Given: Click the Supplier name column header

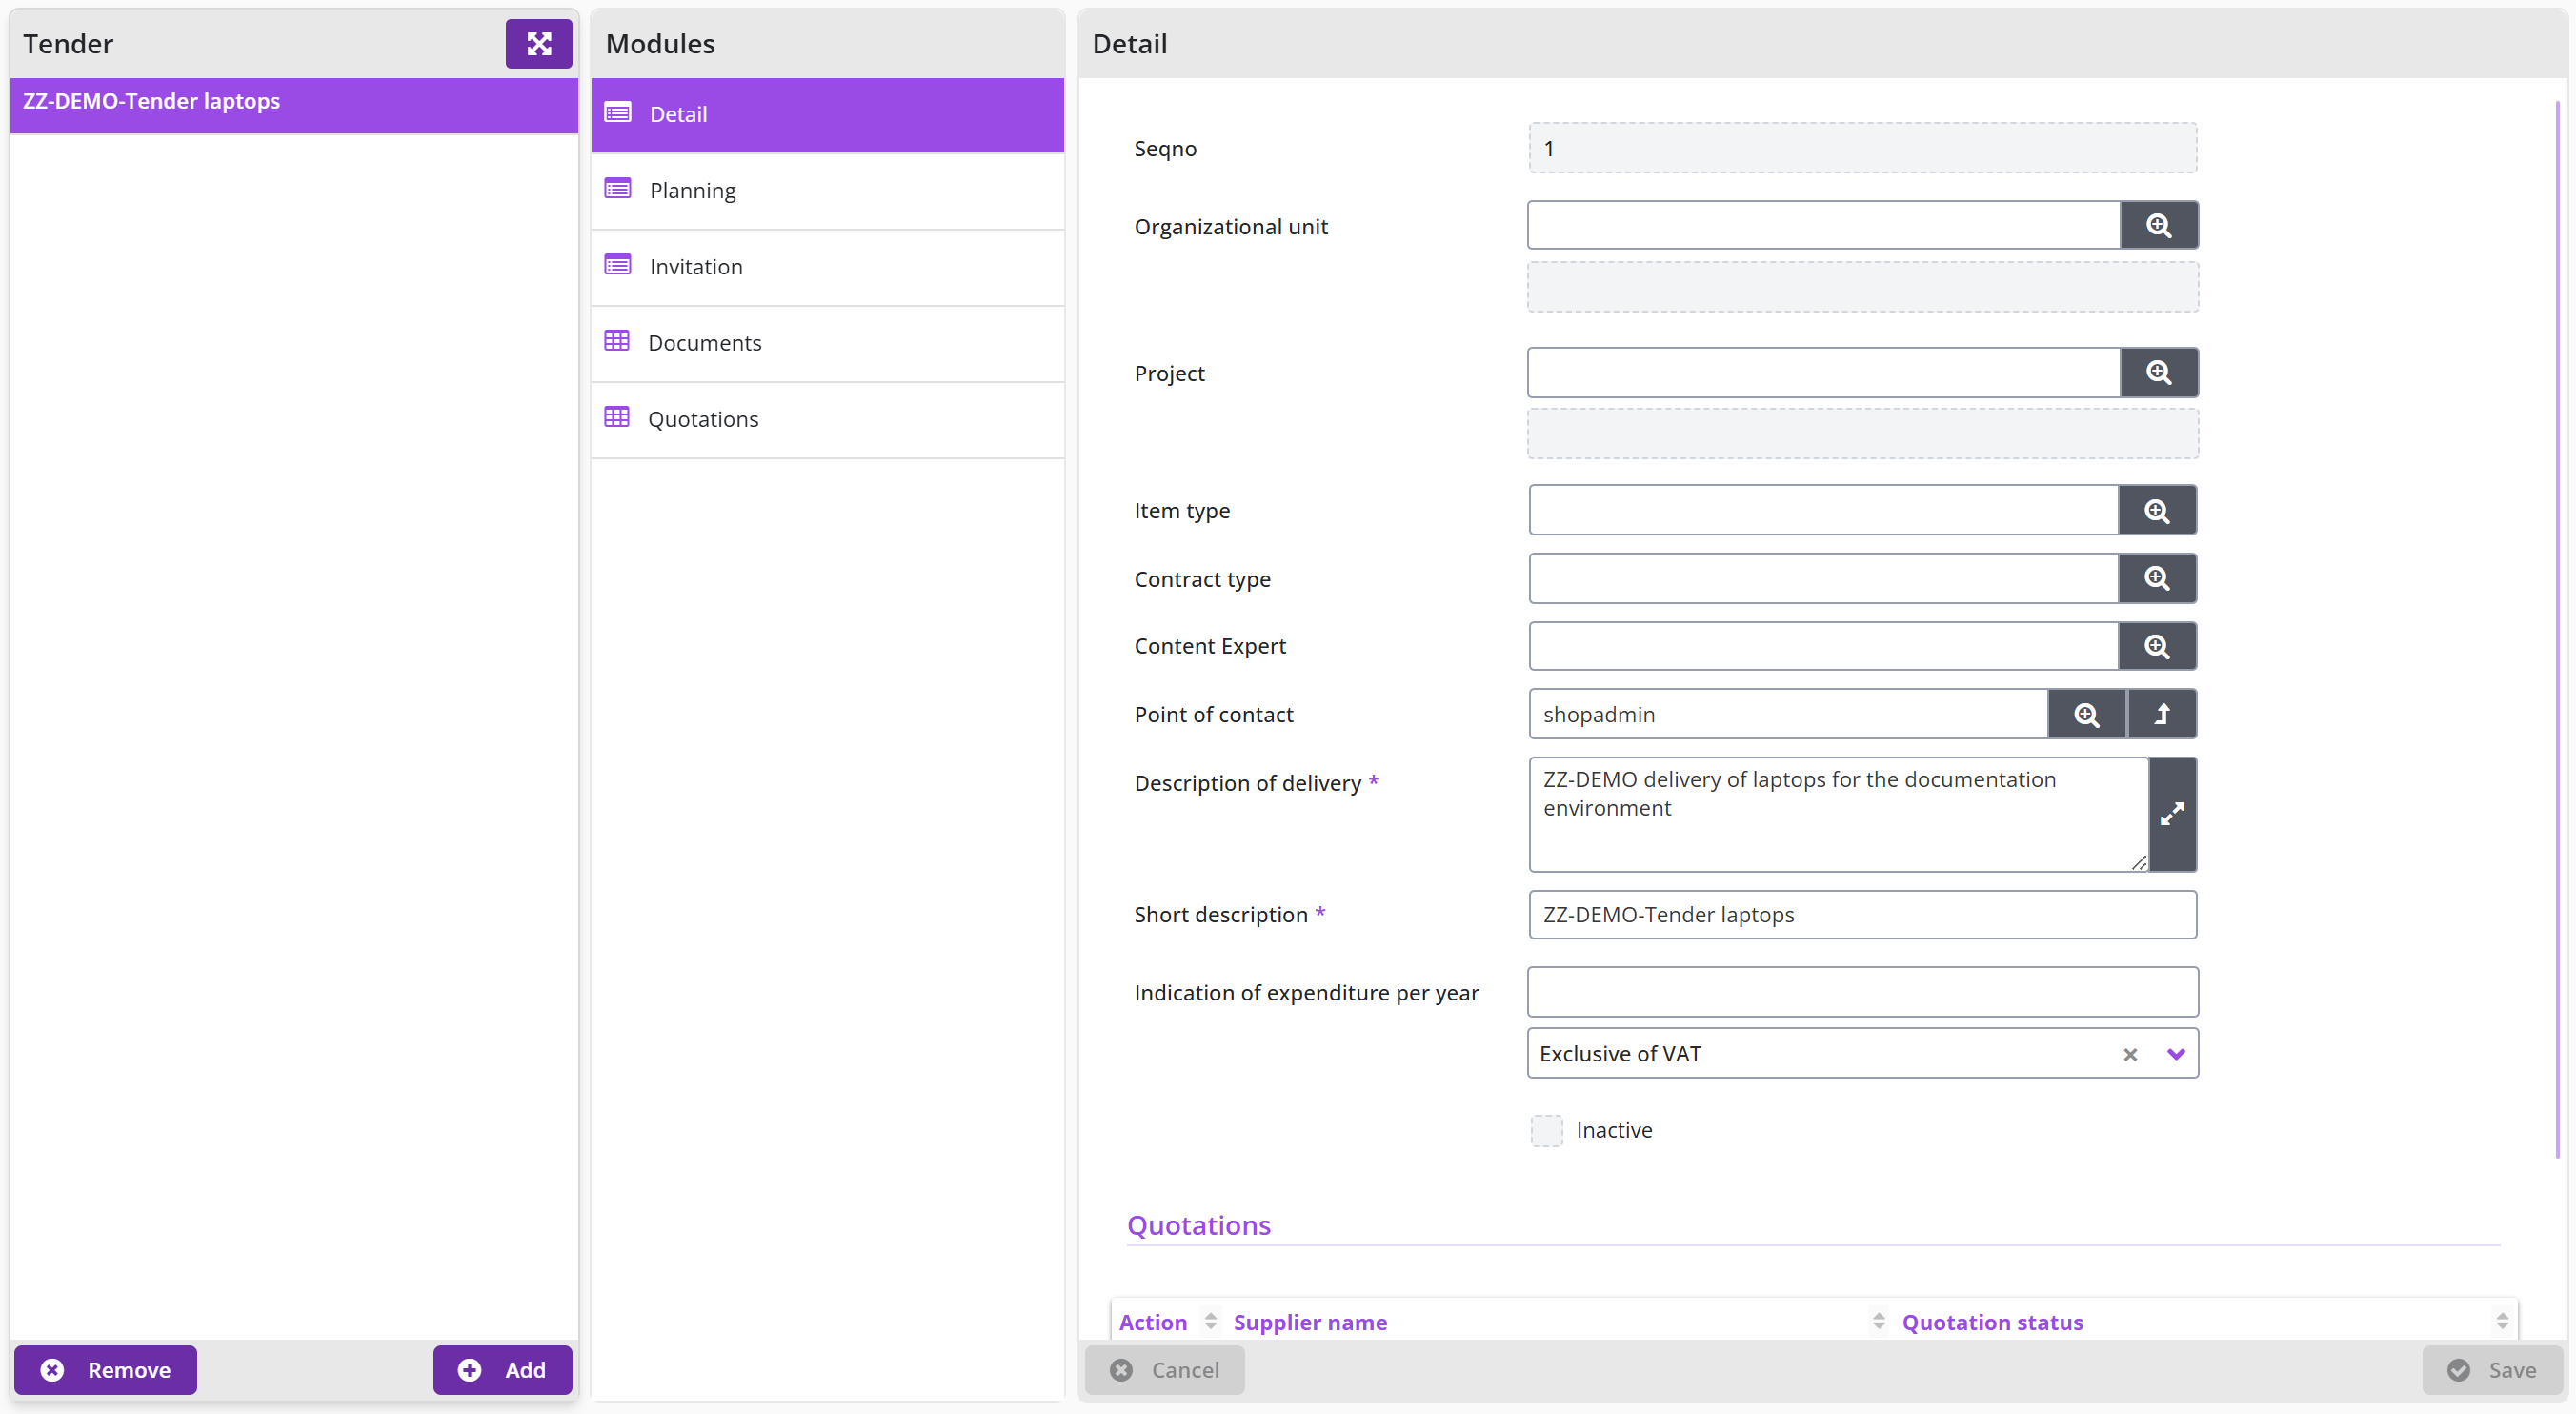Looking at the screenshot, I should tap(1310, 1321).
